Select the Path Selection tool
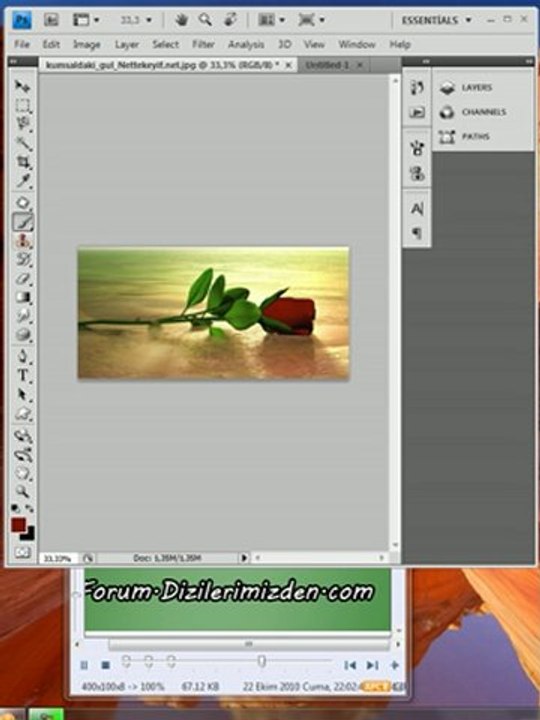This screenshot has width=540, height=720. pyautogui.click(x=22, y=394)
